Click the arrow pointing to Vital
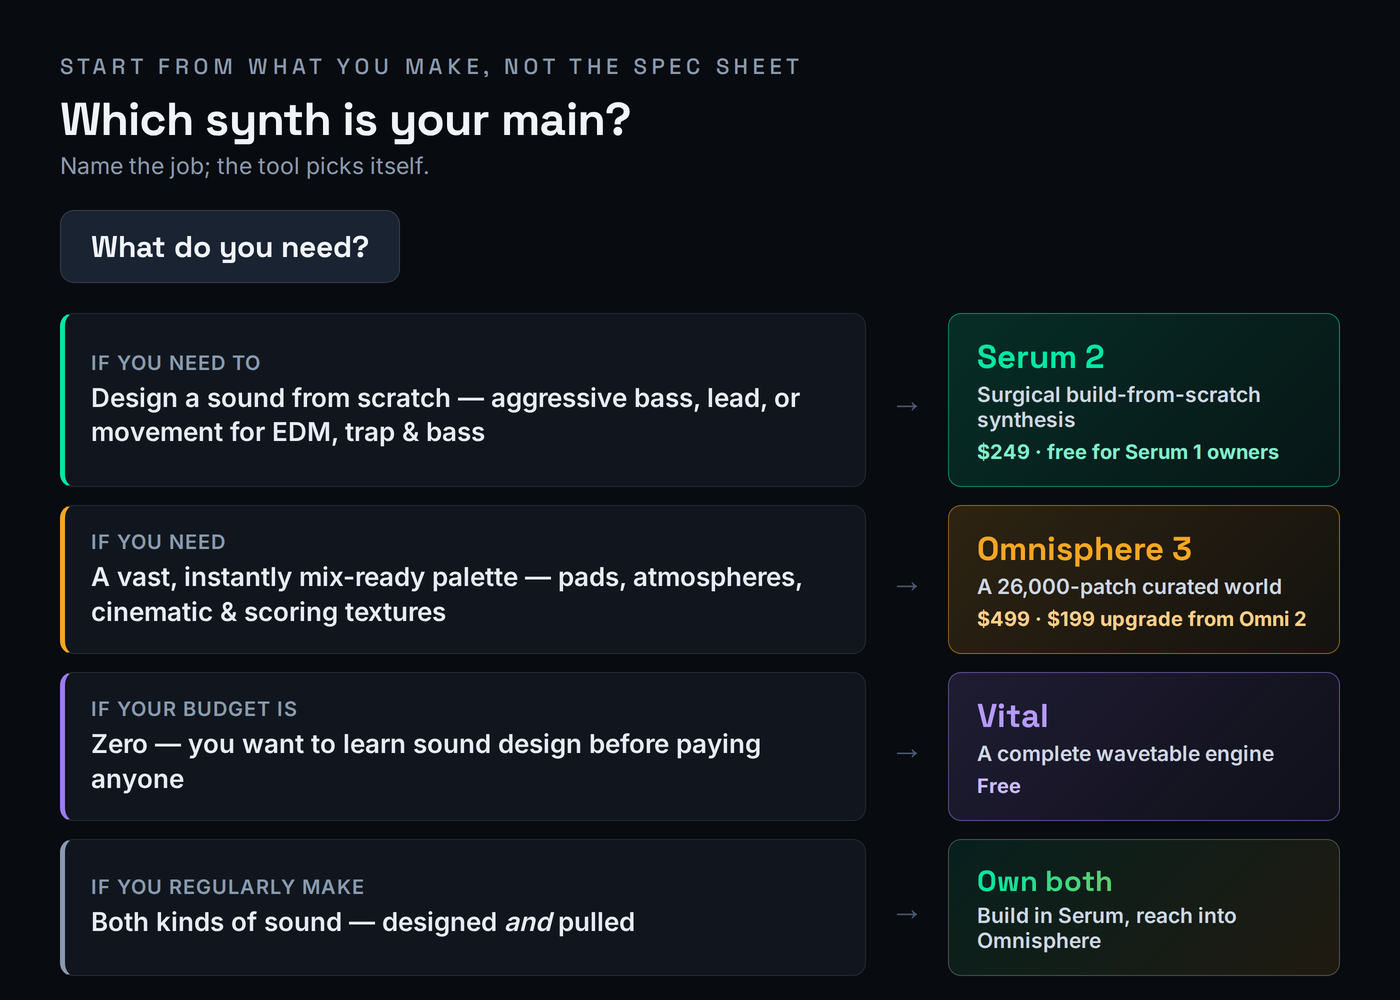The height and width of the screenshot is (1000, 1400). pyautogui.click(x=907, y=753)
